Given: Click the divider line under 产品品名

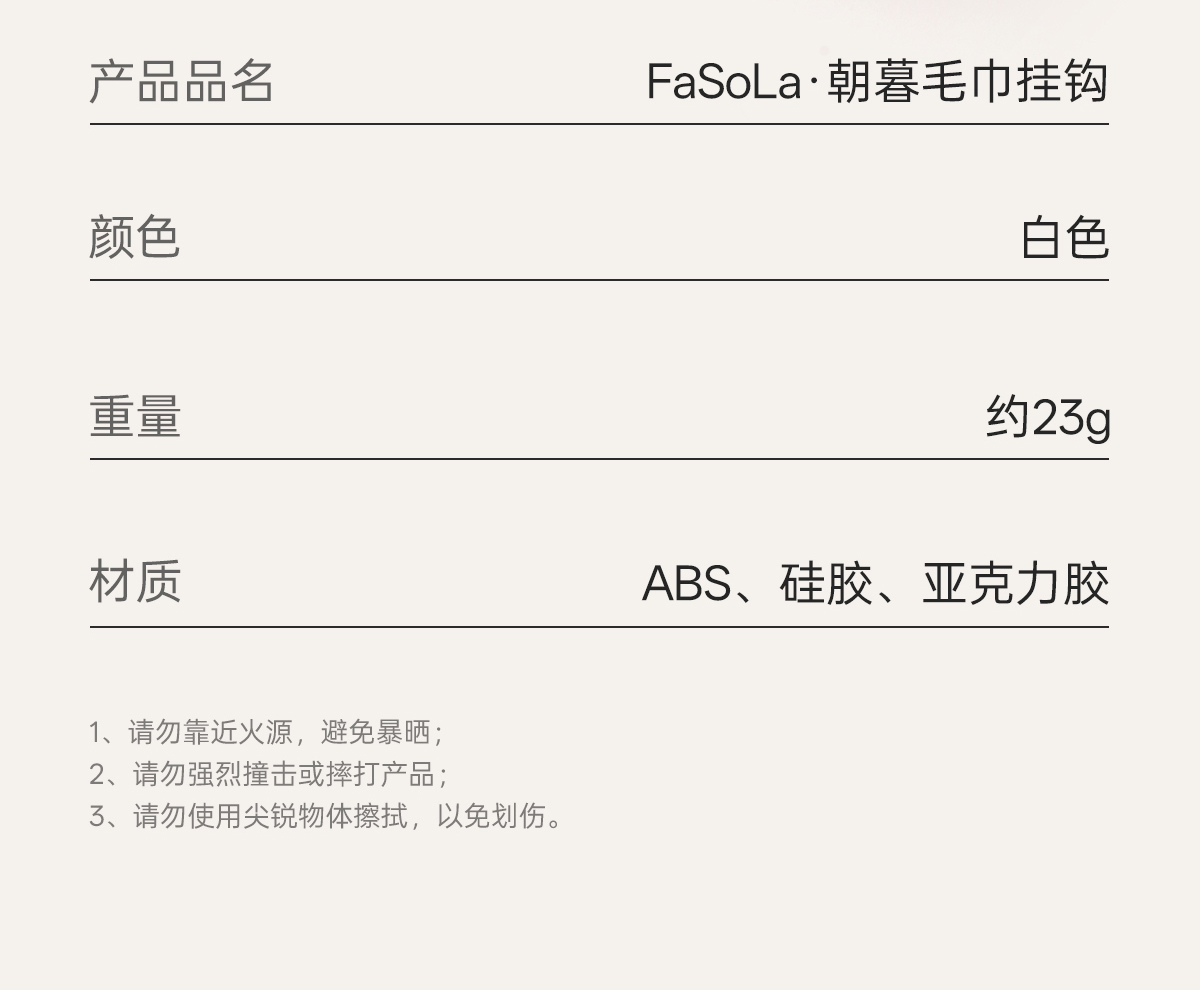Looking at the screenshot, I should tap(599, 124).
